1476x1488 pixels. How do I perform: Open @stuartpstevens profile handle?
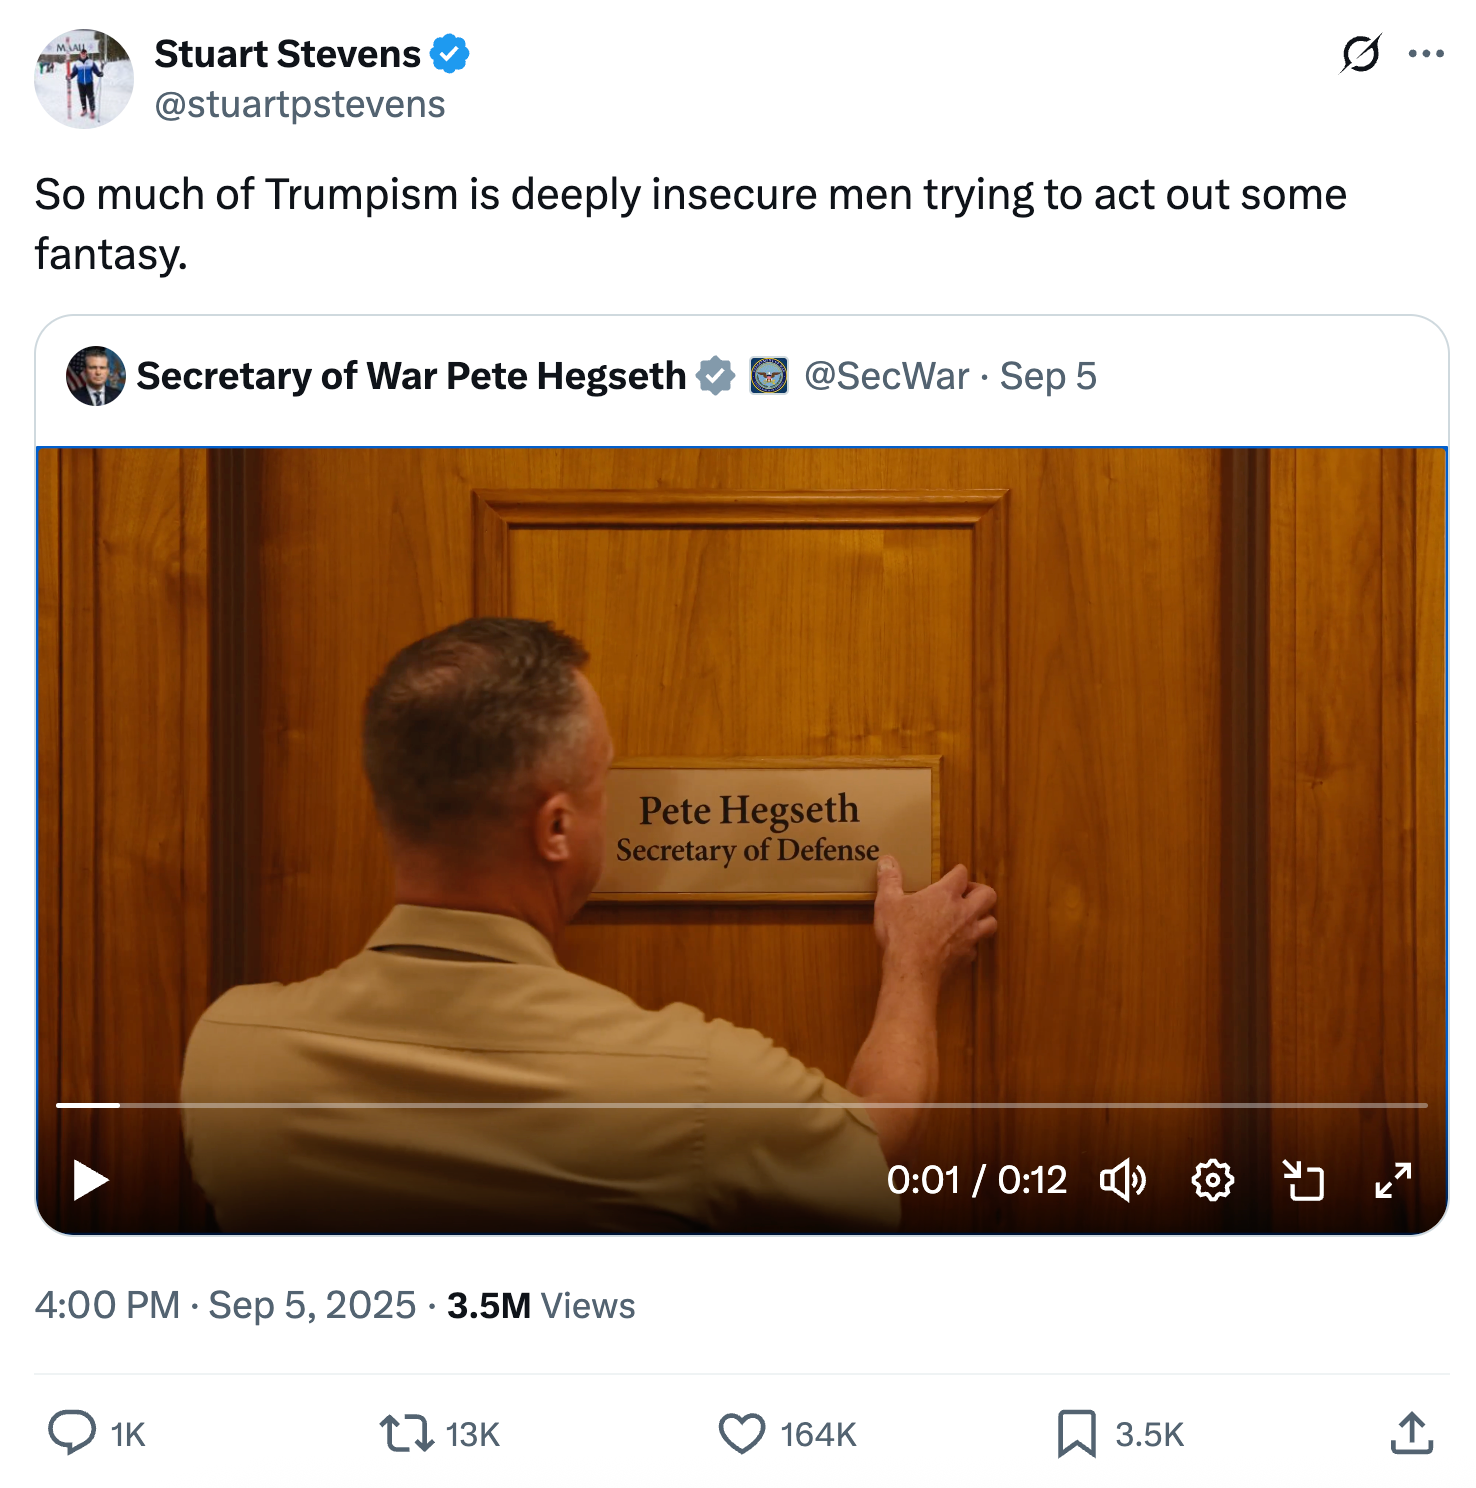pos(300,104)
